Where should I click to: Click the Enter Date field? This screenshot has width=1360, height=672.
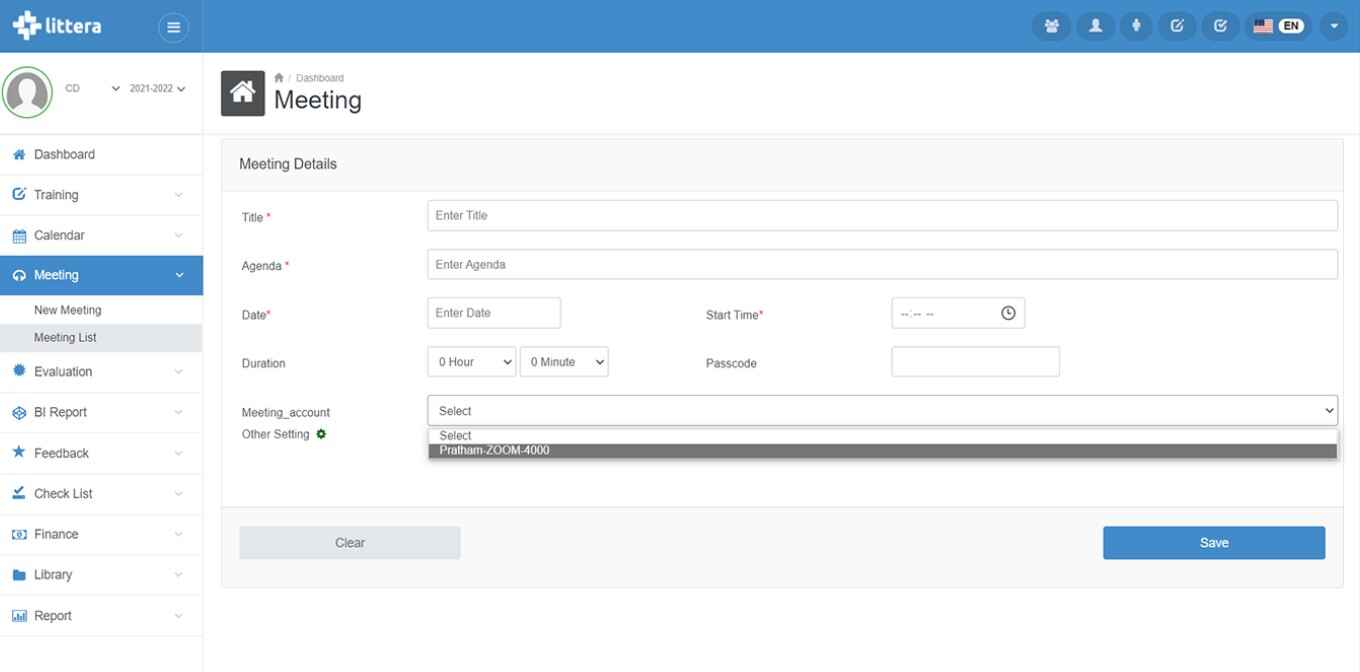494,313
